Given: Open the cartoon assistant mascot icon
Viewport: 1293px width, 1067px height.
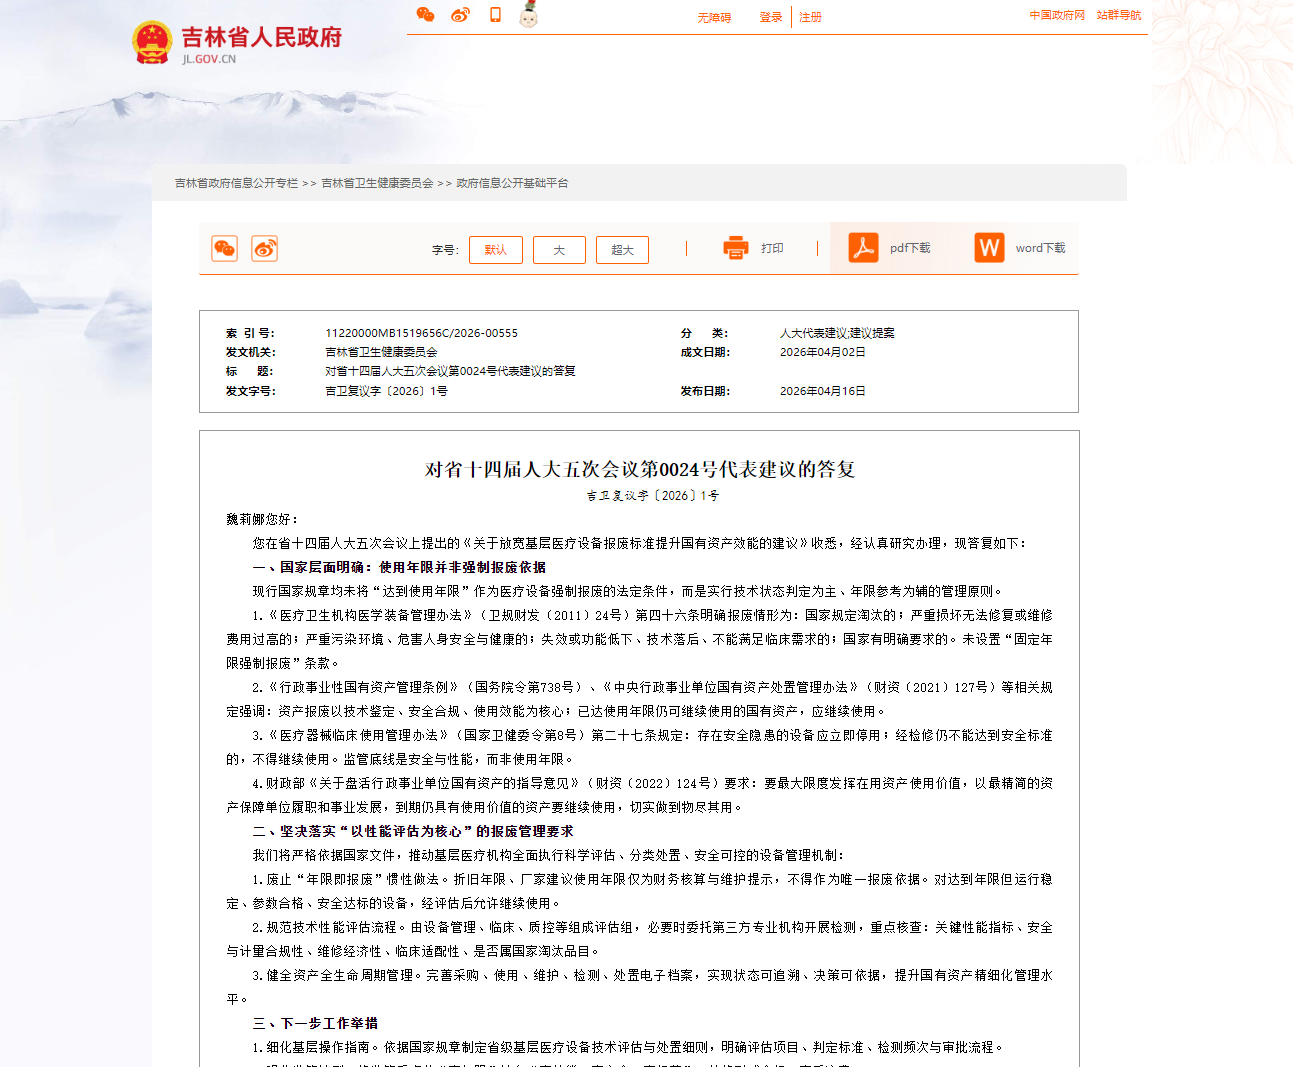Looking at the screenshot, I should tap(529, 14).
